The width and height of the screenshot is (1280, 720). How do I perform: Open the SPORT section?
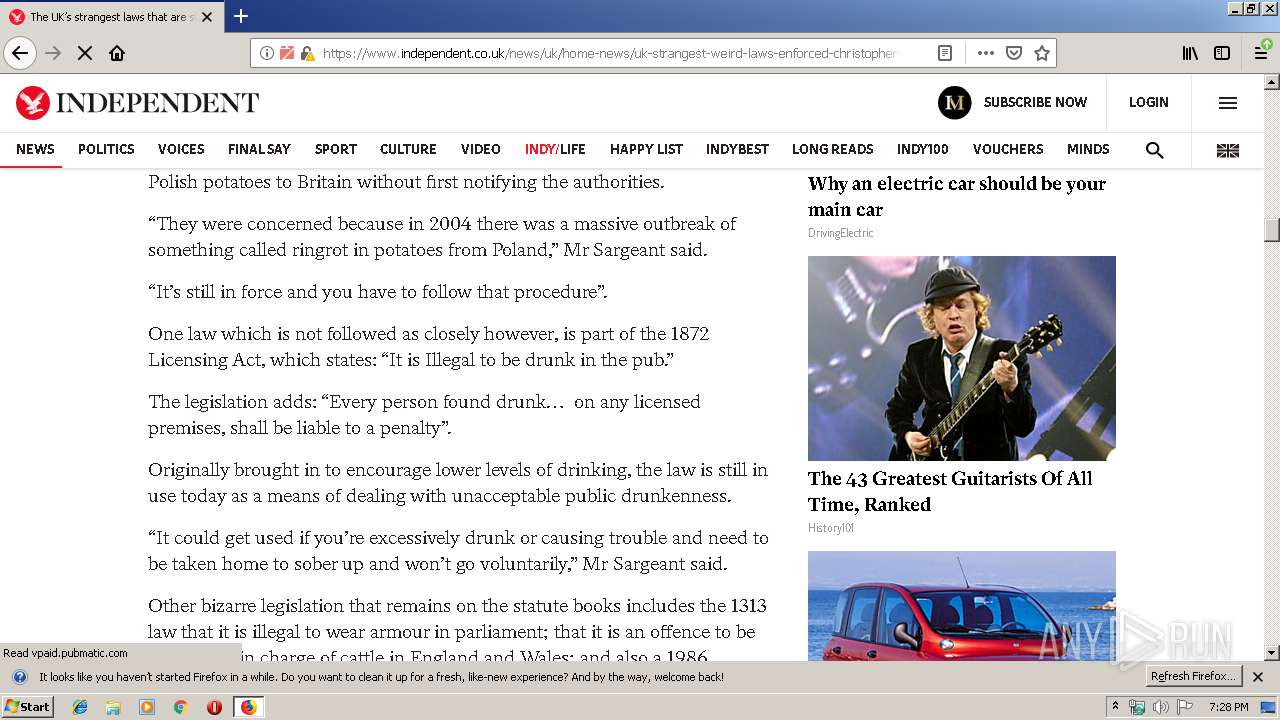pyautogui.click(x=336, y=149)
